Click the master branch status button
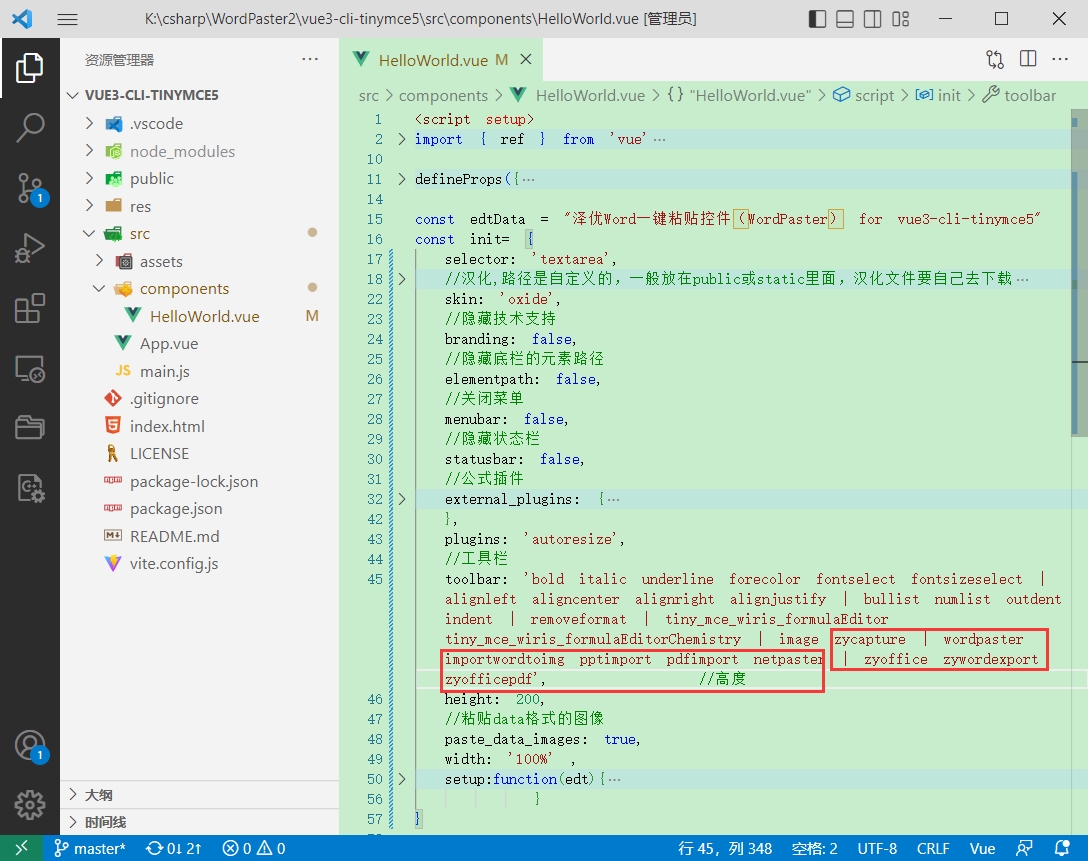Viewport: 1088px width, 861px height. 90,848
